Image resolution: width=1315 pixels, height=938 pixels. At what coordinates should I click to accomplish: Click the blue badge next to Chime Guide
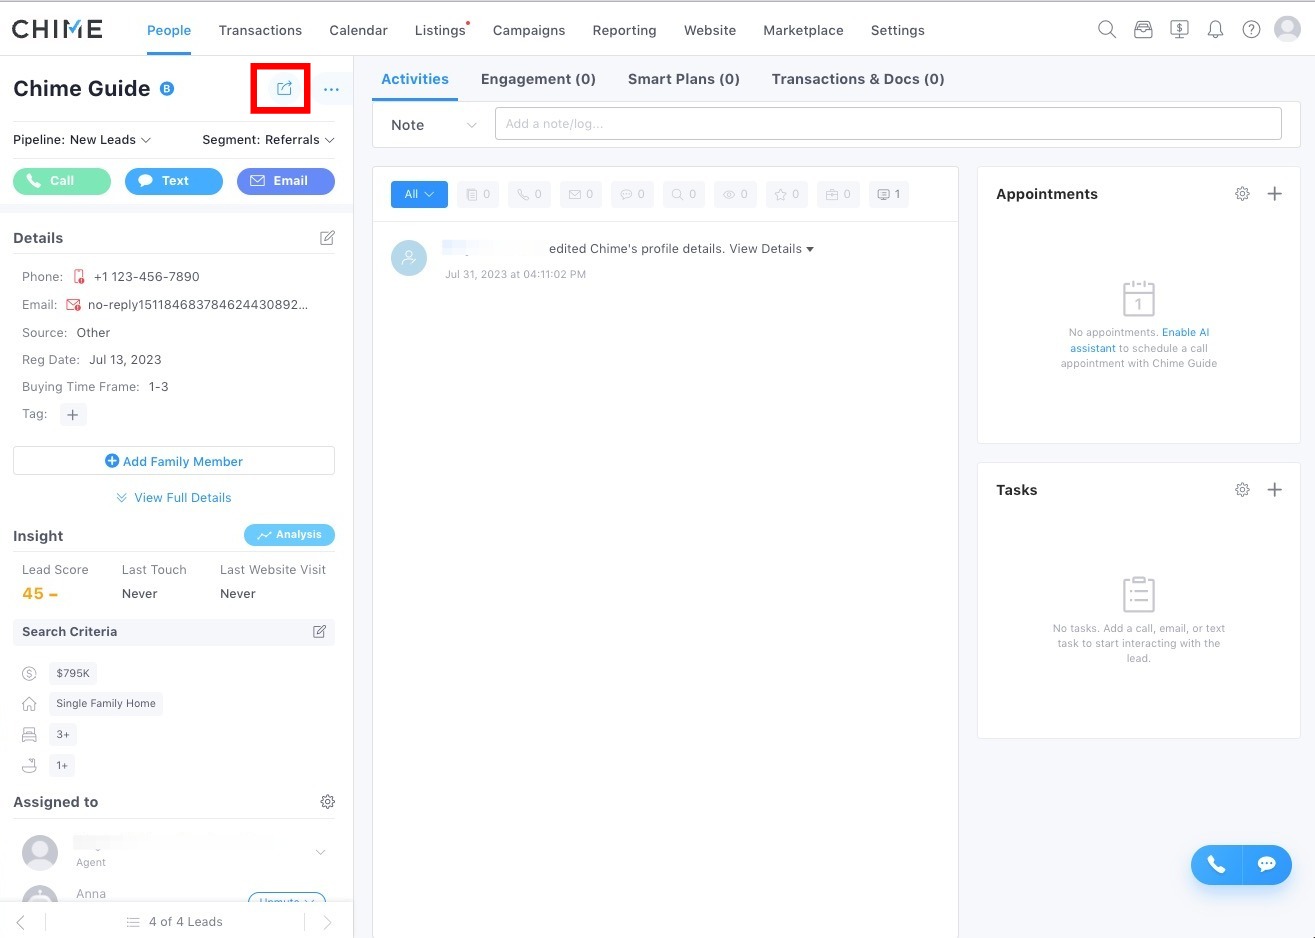(167, 88)
